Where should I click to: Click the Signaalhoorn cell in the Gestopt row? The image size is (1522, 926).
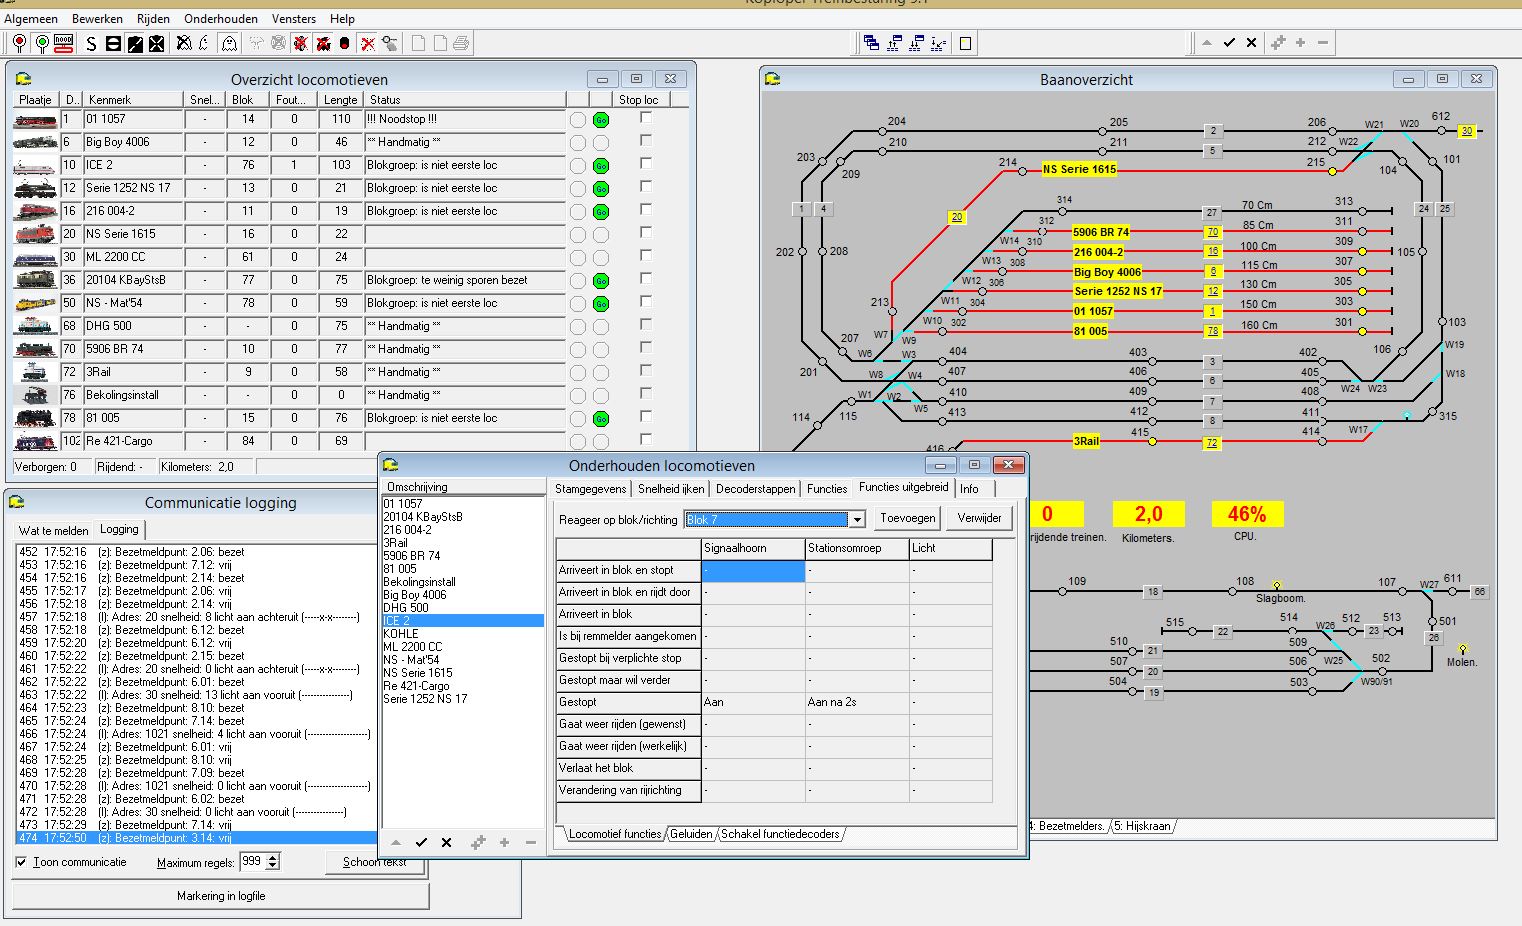coord(753,702)
